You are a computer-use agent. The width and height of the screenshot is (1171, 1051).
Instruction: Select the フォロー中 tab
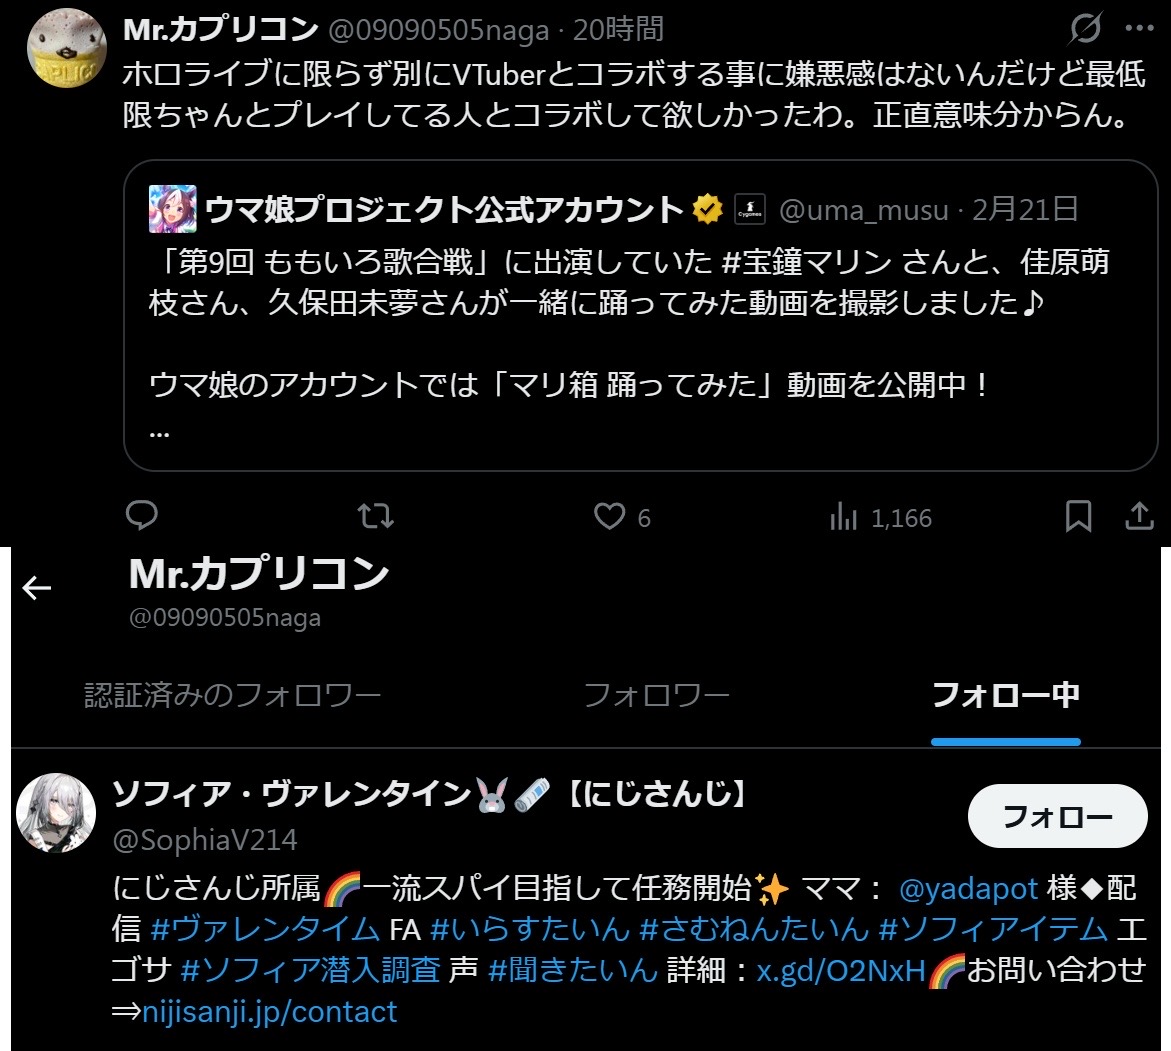(1006, 695)
